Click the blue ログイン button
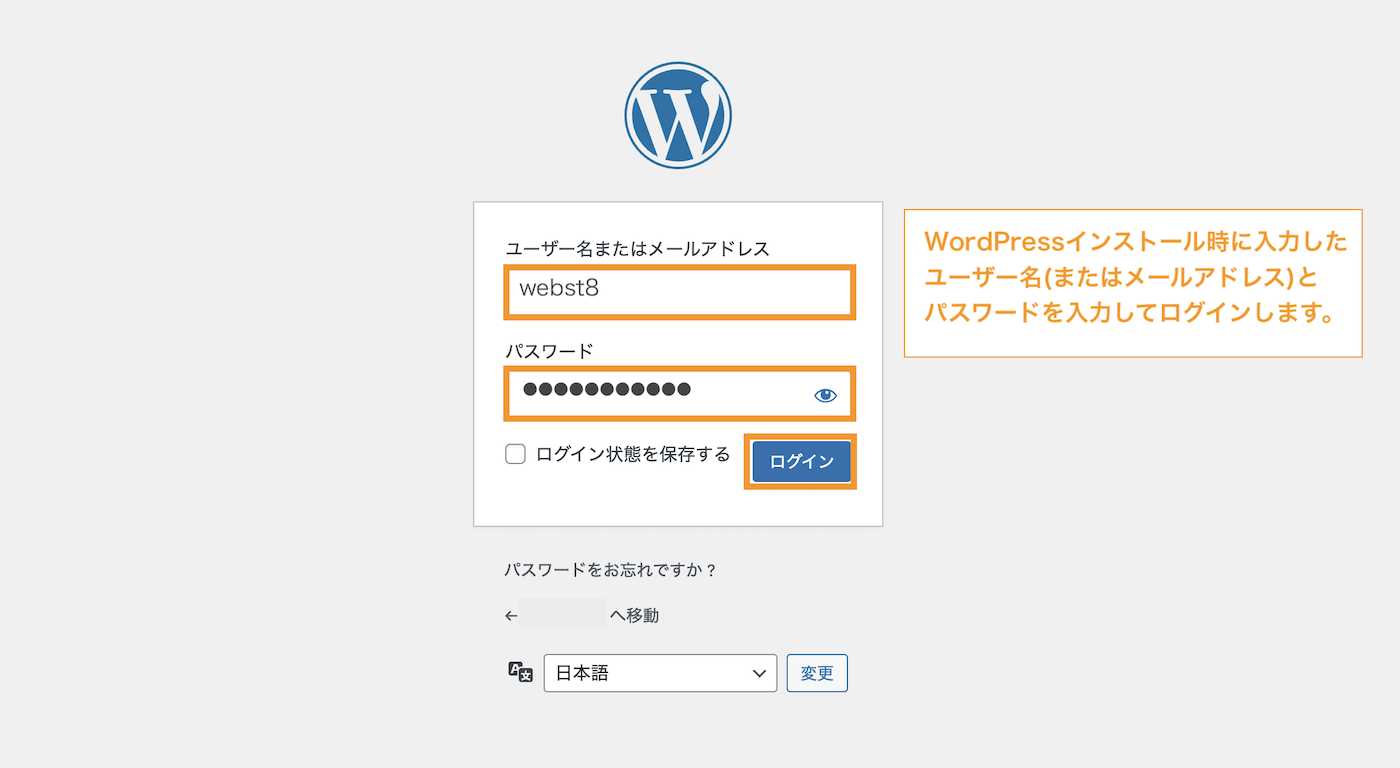1400x768 pixels. (x=801, y=462)
